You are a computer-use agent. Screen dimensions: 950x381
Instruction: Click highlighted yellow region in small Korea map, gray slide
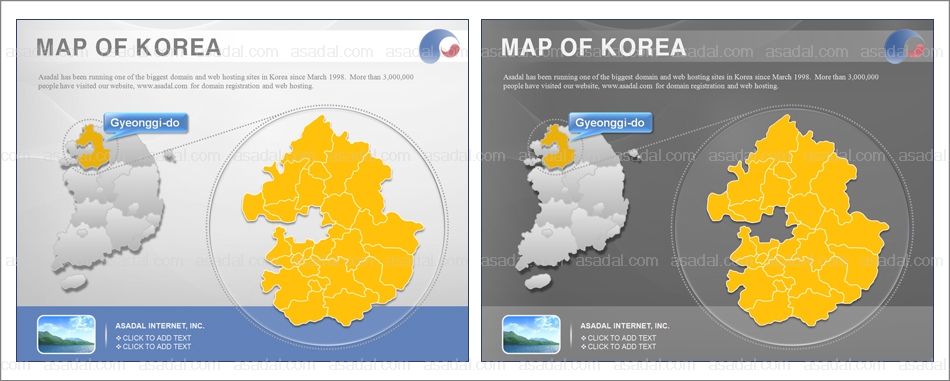pyautogui.click(x=557, y=147)
